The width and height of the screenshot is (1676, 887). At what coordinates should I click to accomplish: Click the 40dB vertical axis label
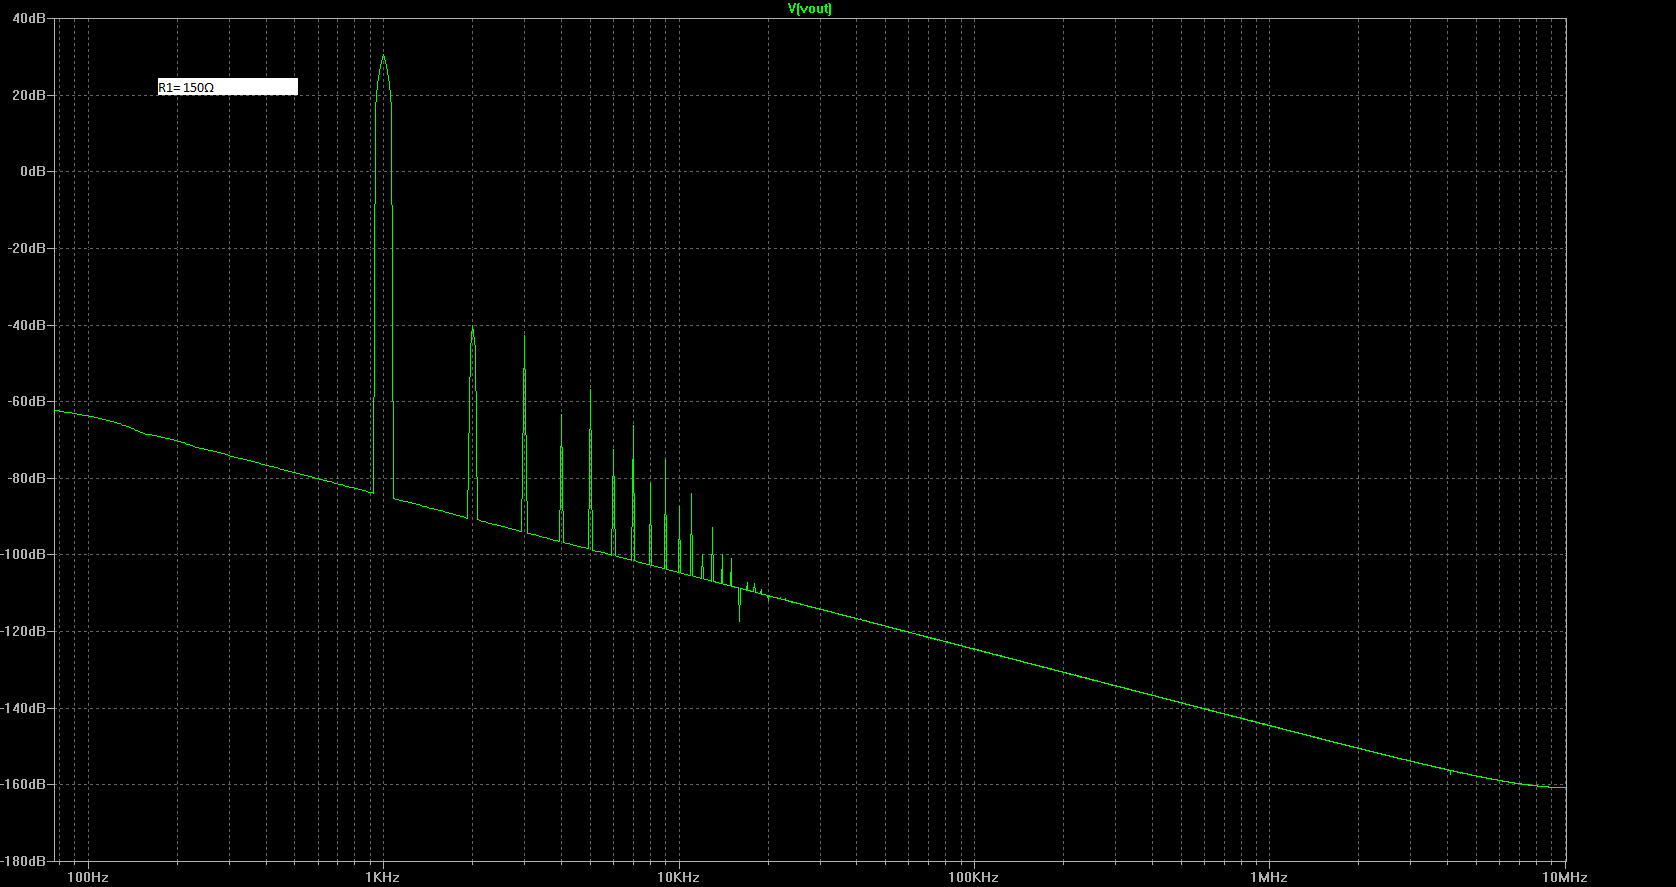click(30, 19)
